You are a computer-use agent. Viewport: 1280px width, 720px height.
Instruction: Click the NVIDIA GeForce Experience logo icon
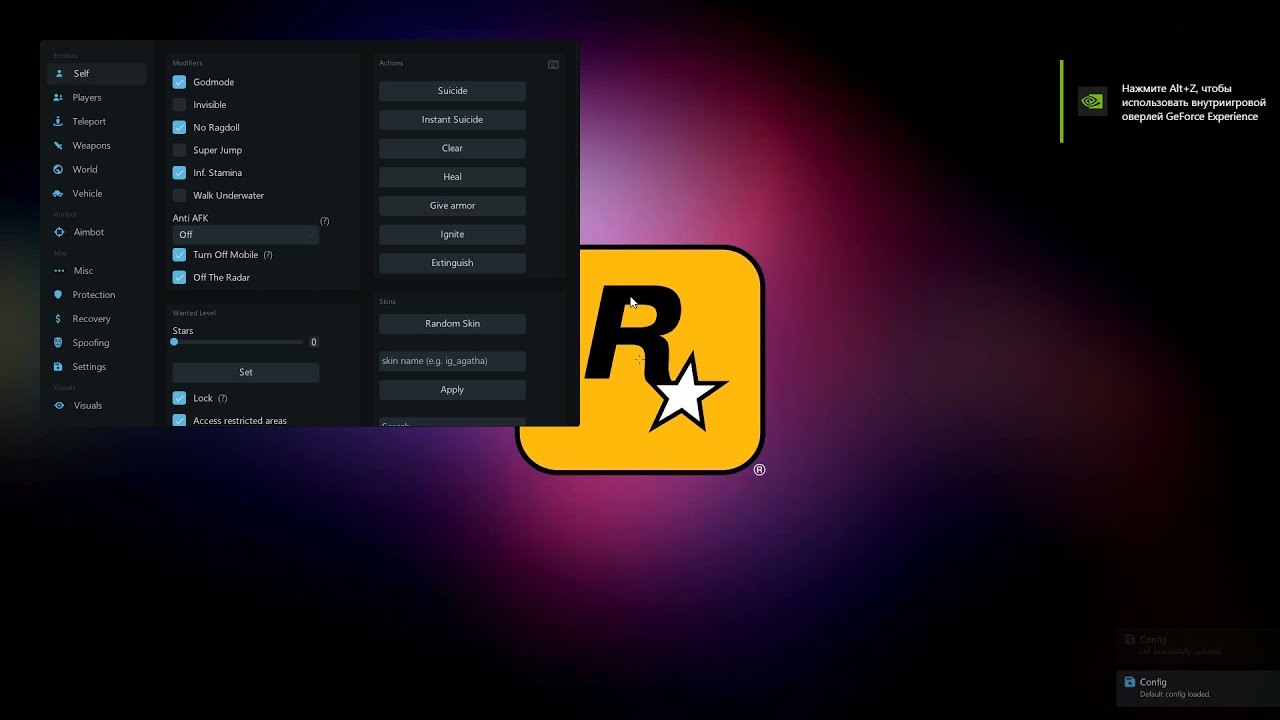coord(1092,101)
